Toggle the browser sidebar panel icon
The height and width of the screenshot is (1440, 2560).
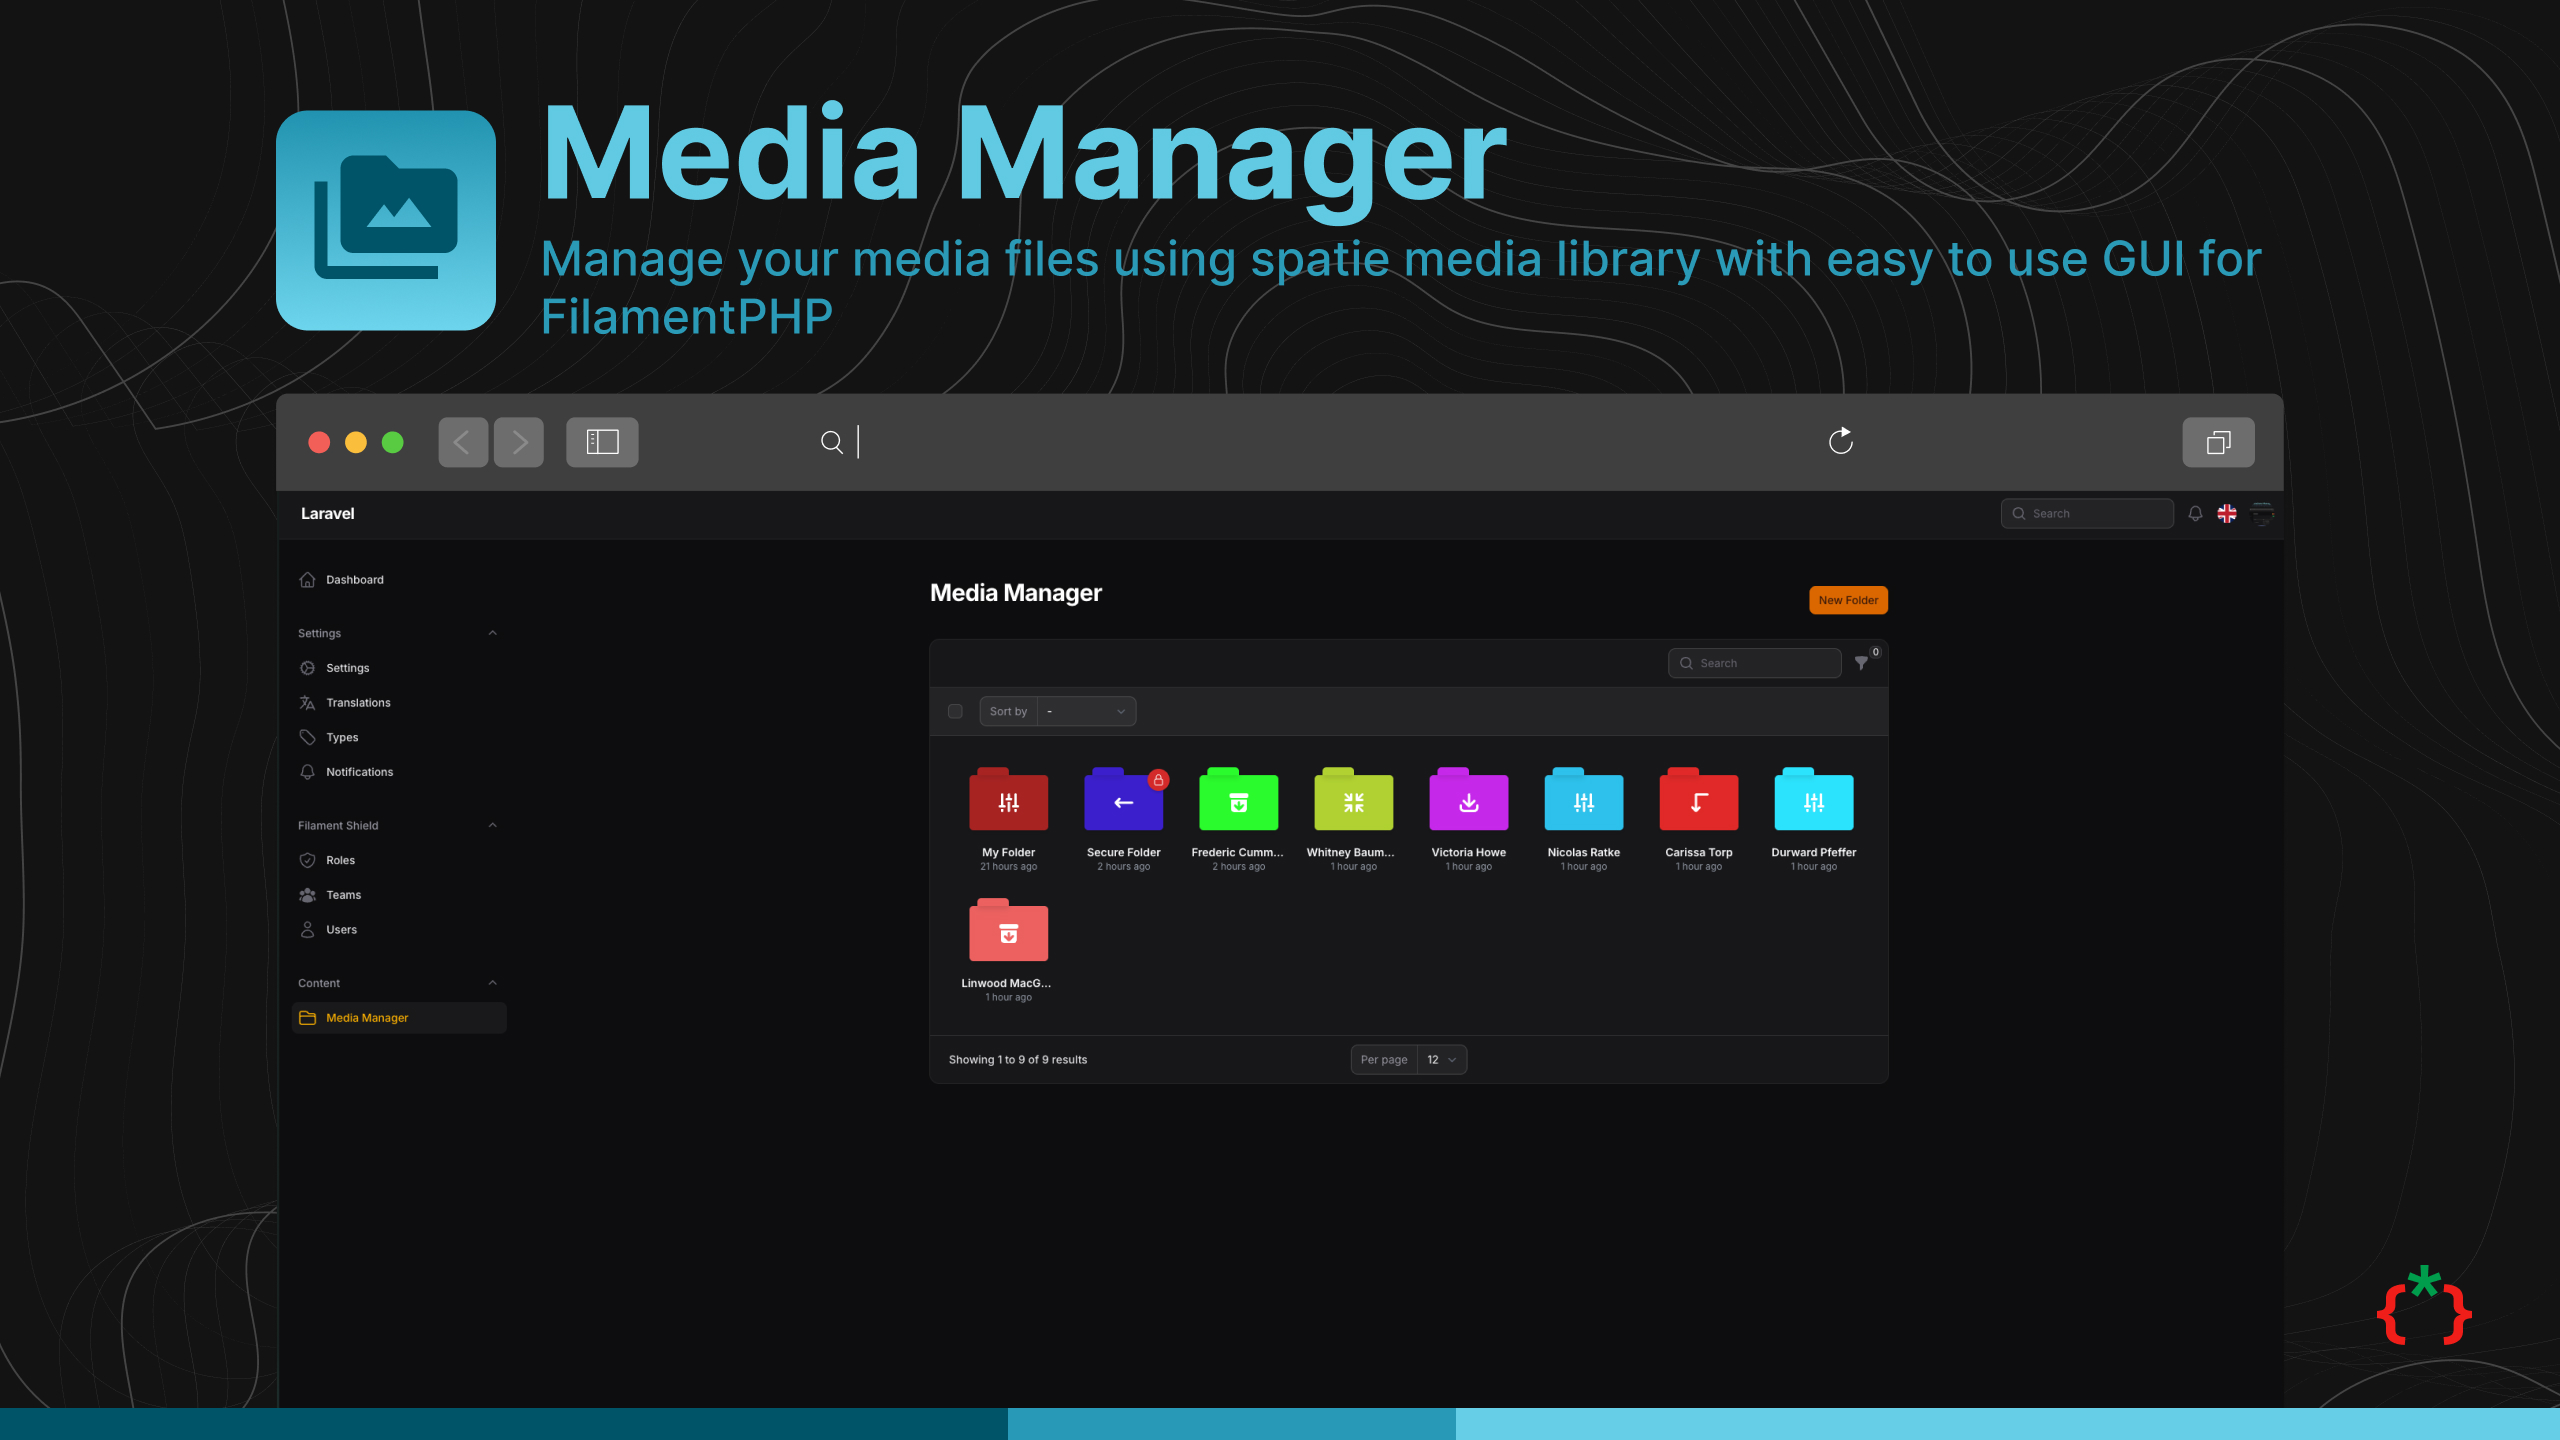tap(602, 442)
